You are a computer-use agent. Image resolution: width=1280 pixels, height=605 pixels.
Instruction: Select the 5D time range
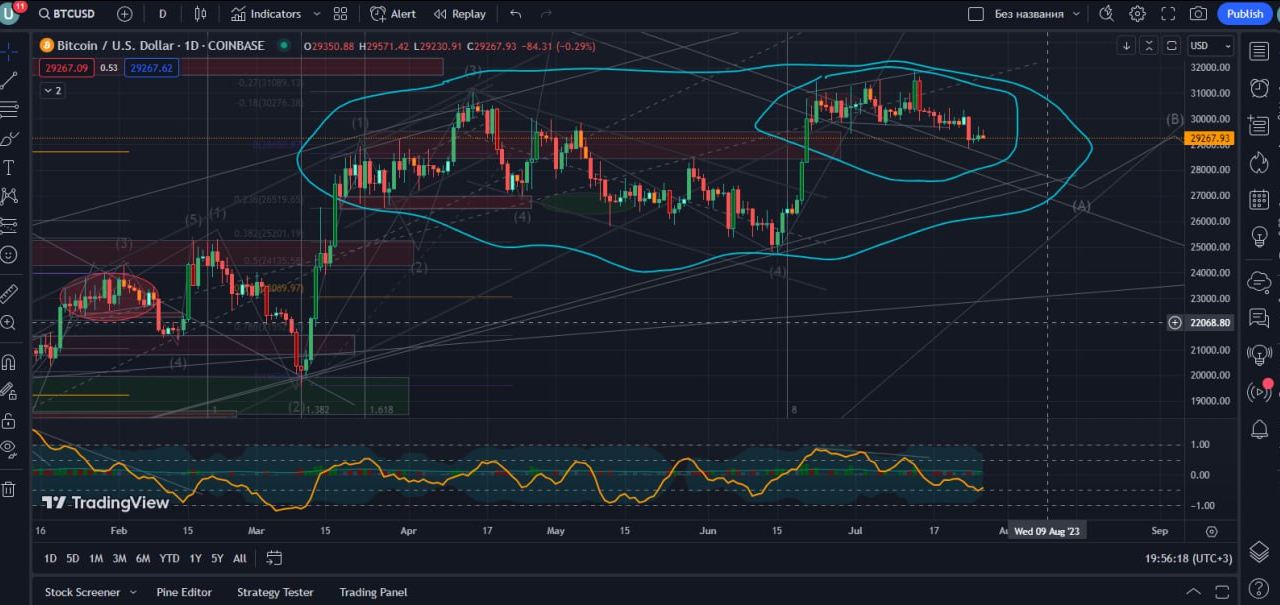(x=73, y=558)
